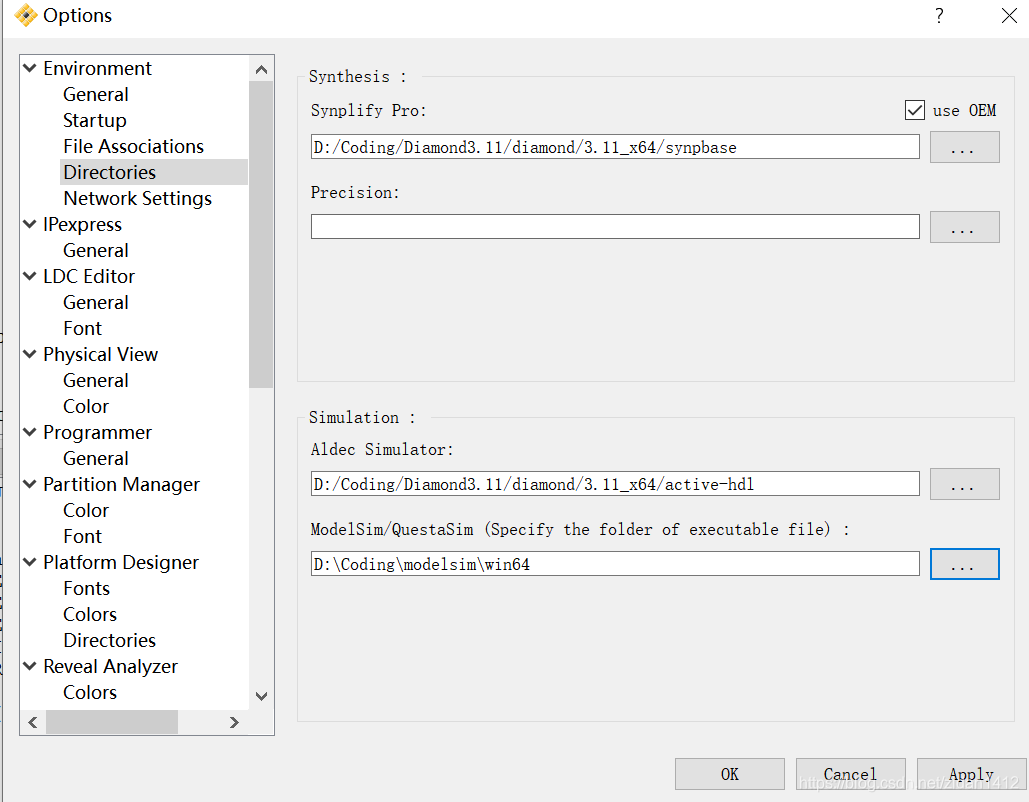Click the Options dialog app icon

26,15
